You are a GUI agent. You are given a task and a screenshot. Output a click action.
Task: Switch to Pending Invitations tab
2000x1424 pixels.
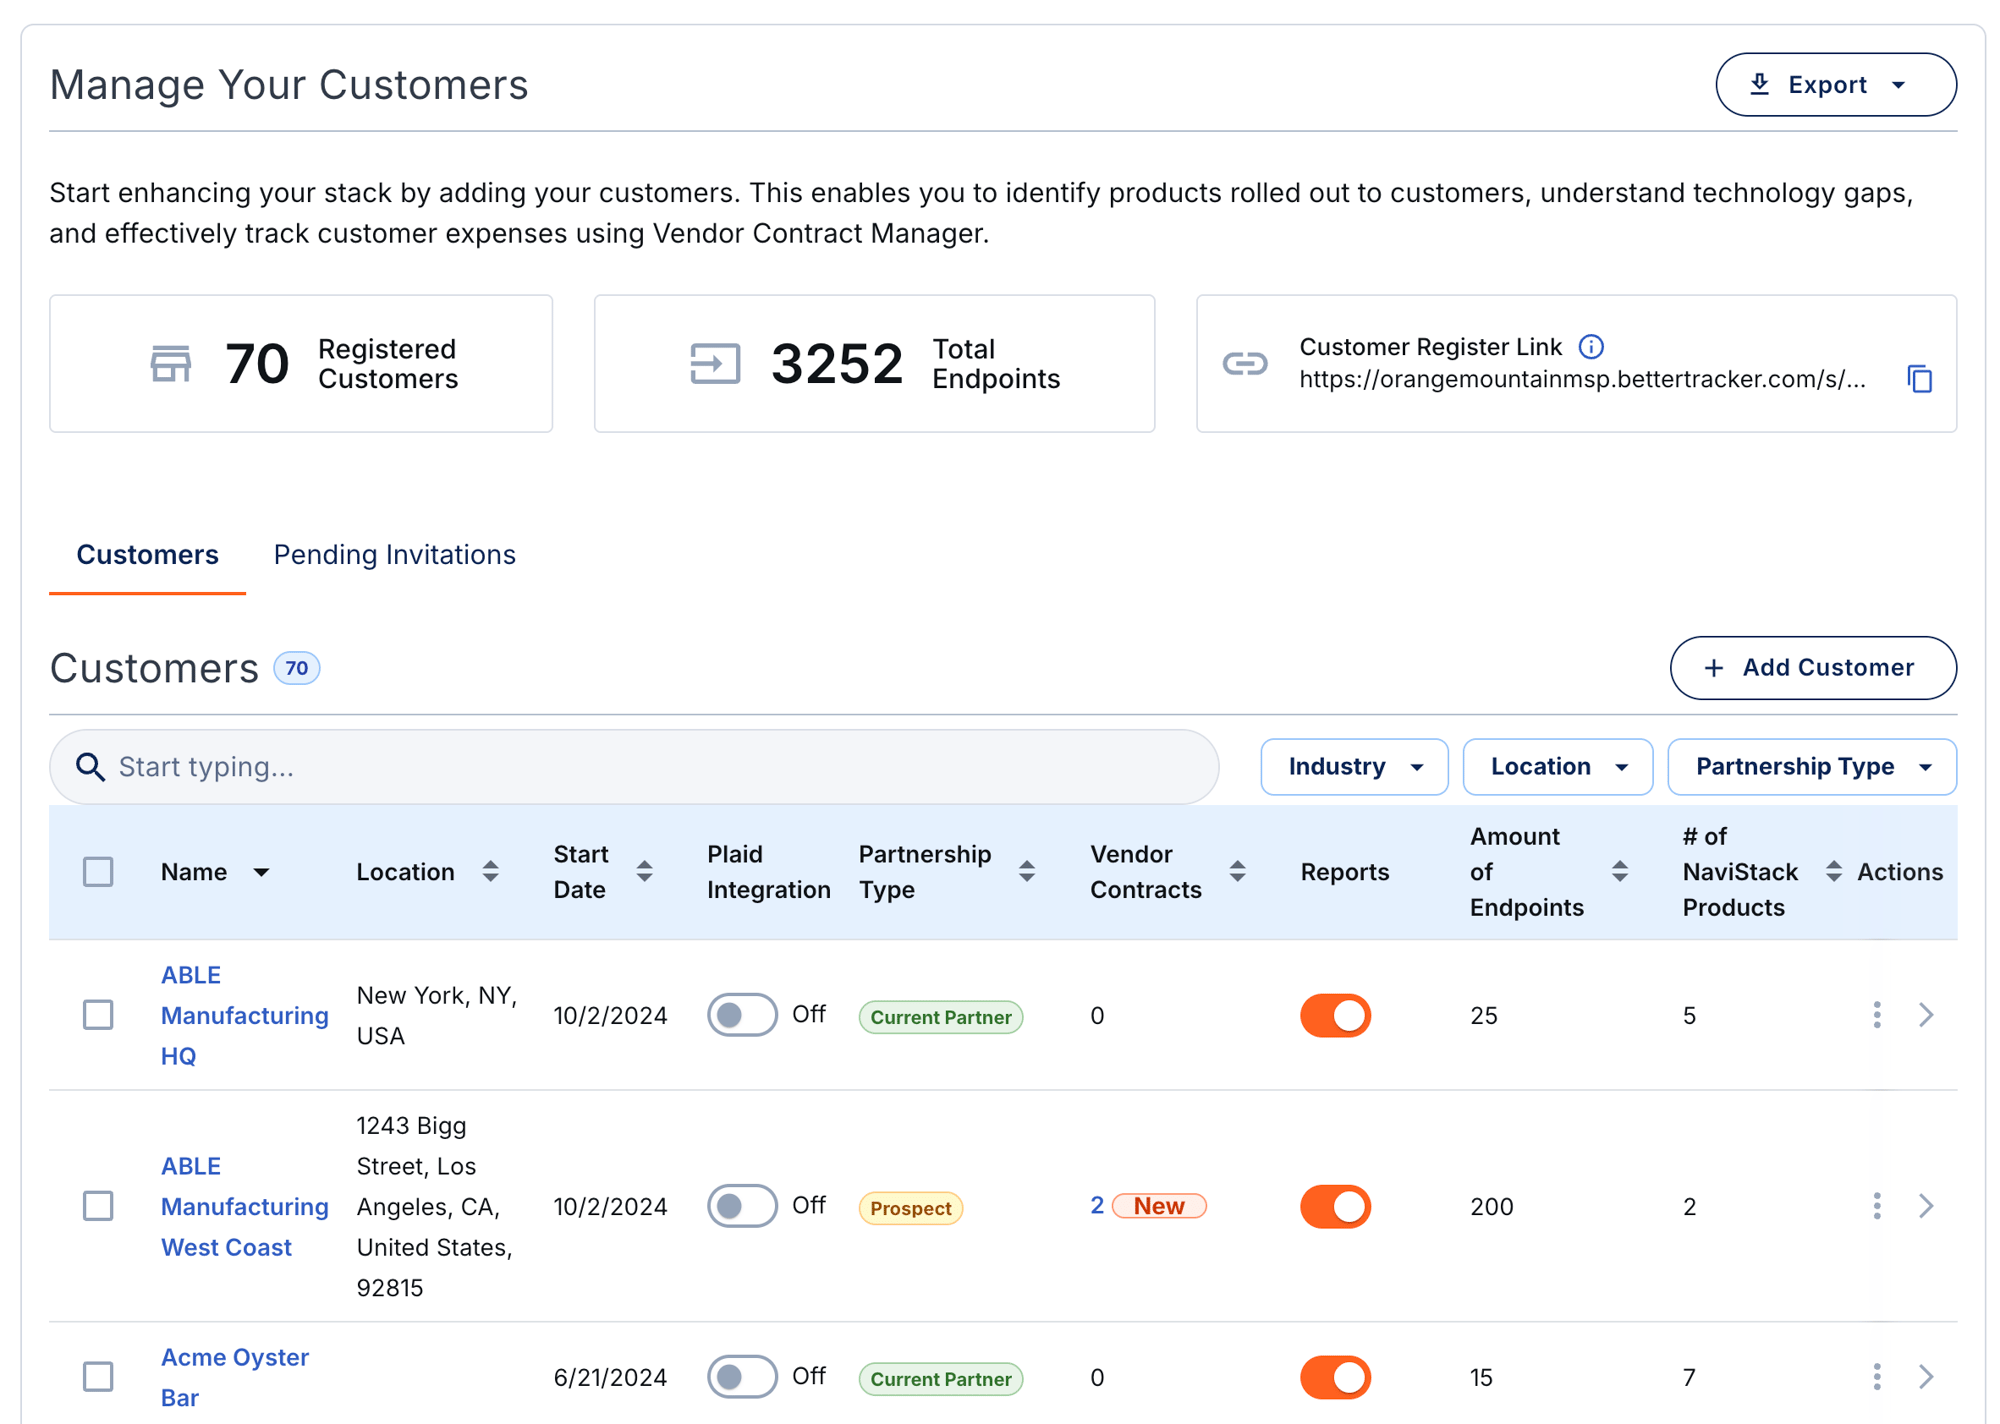click(395, 555)
